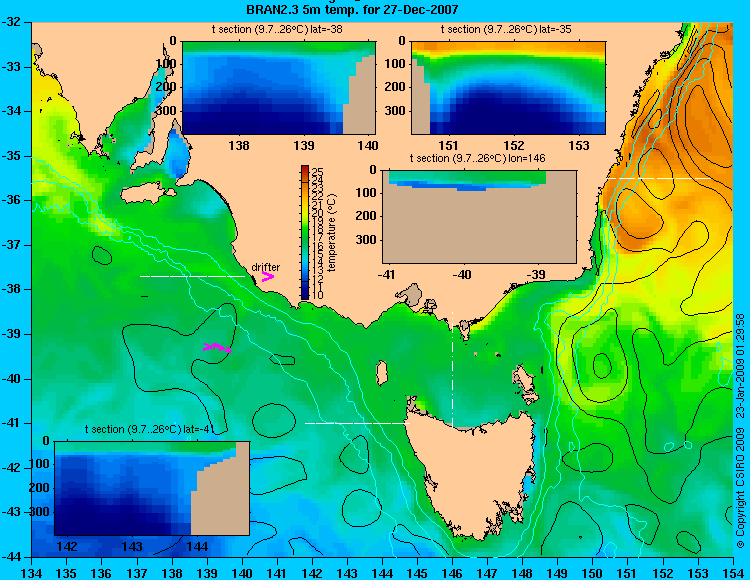Click the magenta drifter arrow beside 'drifter' label
This screenshot has height=580, width=750.
[x=268, y=276]
